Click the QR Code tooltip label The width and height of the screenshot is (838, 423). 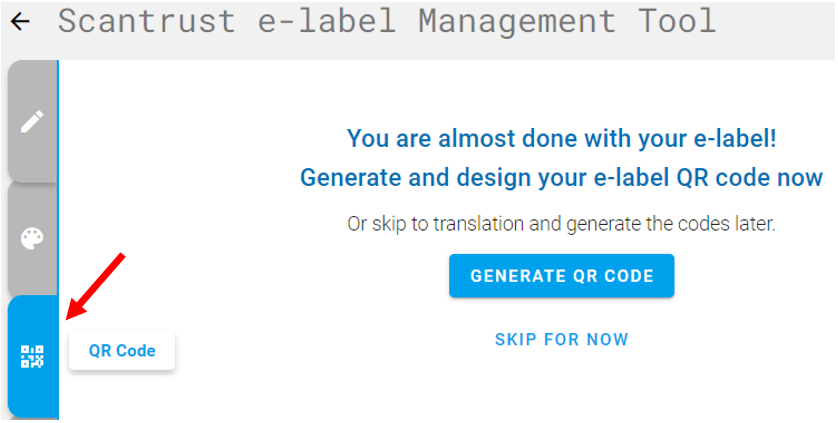[122, 350]
